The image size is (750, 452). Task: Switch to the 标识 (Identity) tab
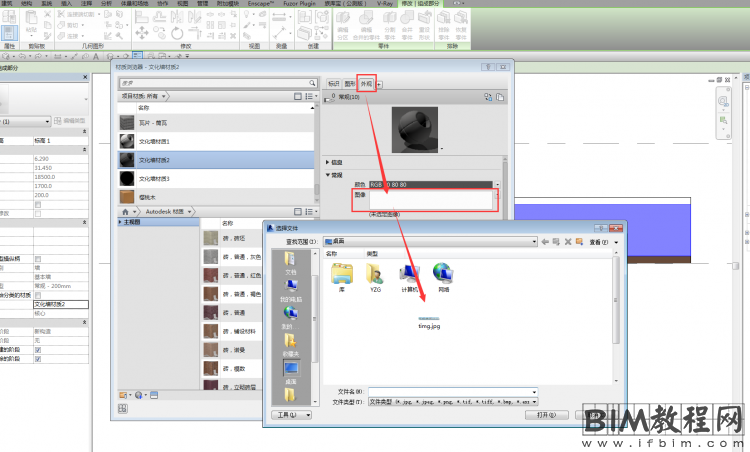tap(334, 83)
